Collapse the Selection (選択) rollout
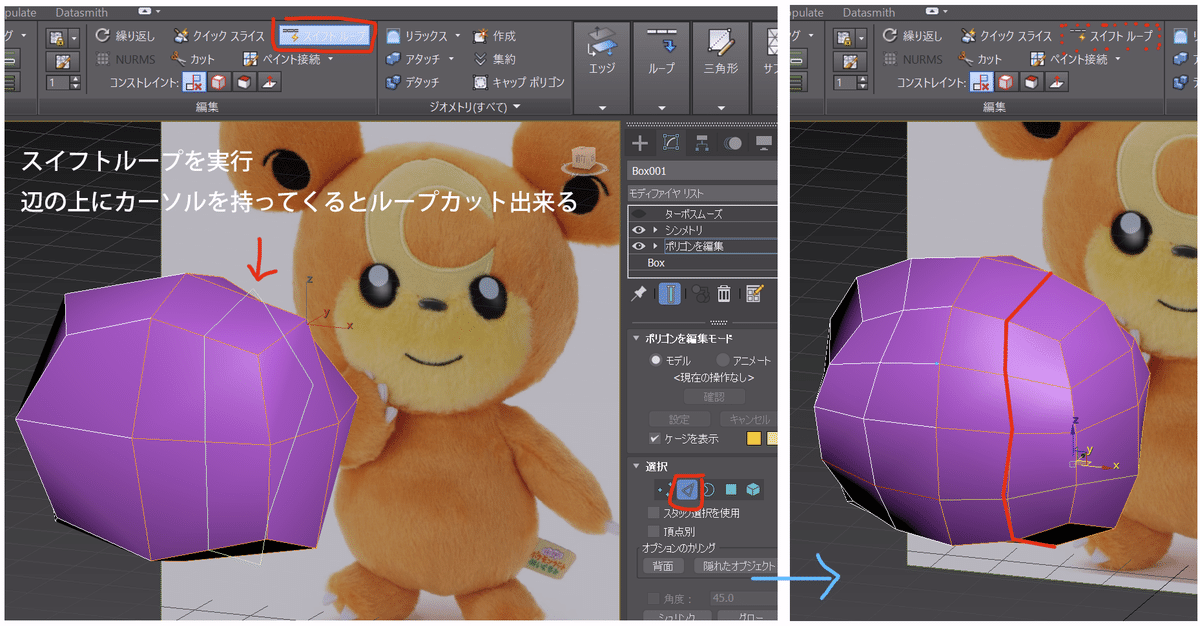The image size is (1200, 626). tap(637, 466)
